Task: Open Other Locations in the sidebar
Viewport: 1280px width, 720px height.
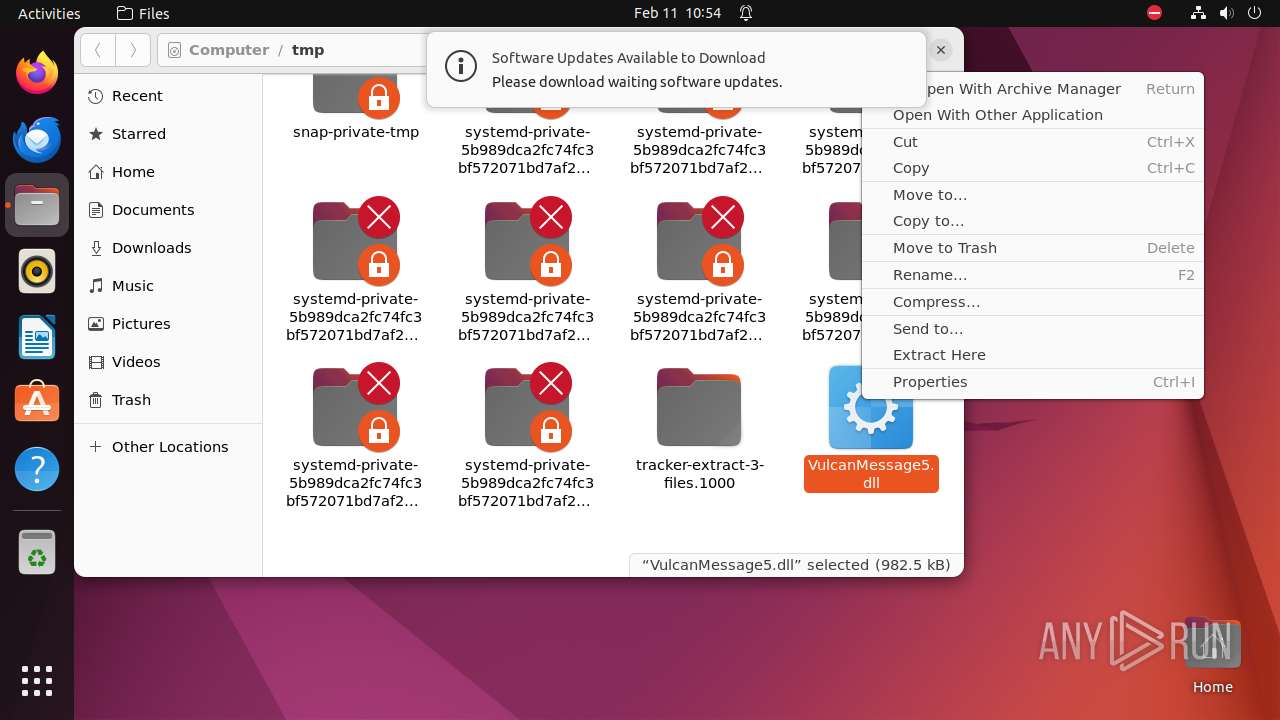Action: pos(168,447)
